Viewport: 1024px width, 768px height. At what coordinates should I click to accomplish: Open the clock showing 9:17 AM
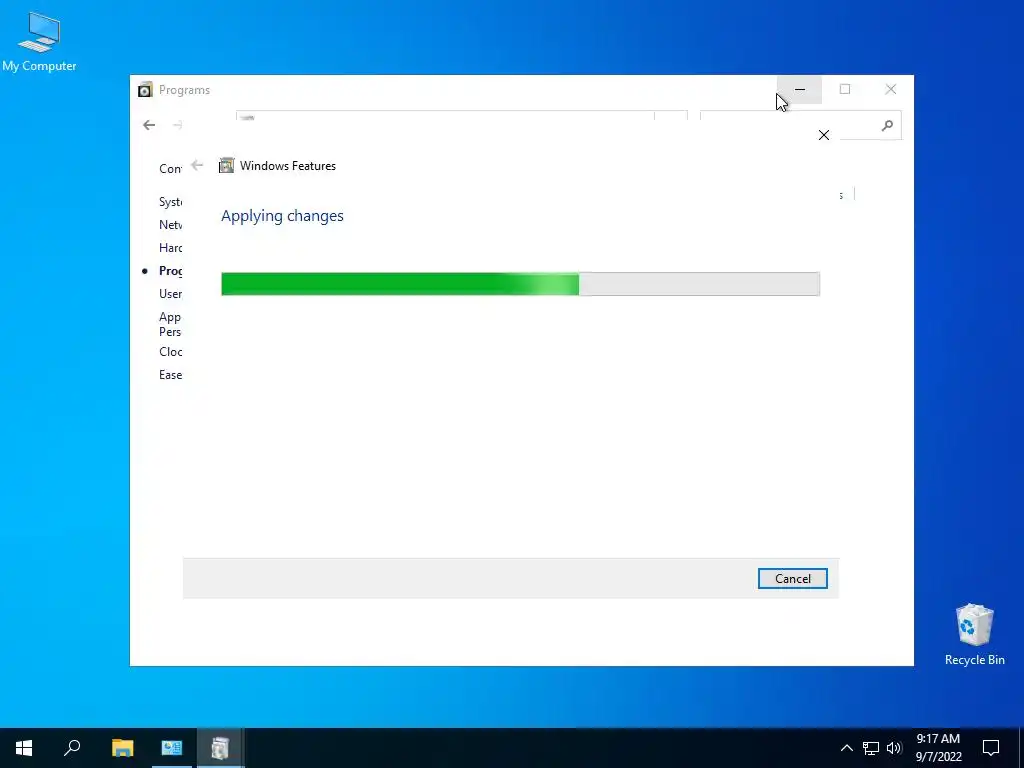[x=938, y=748]
